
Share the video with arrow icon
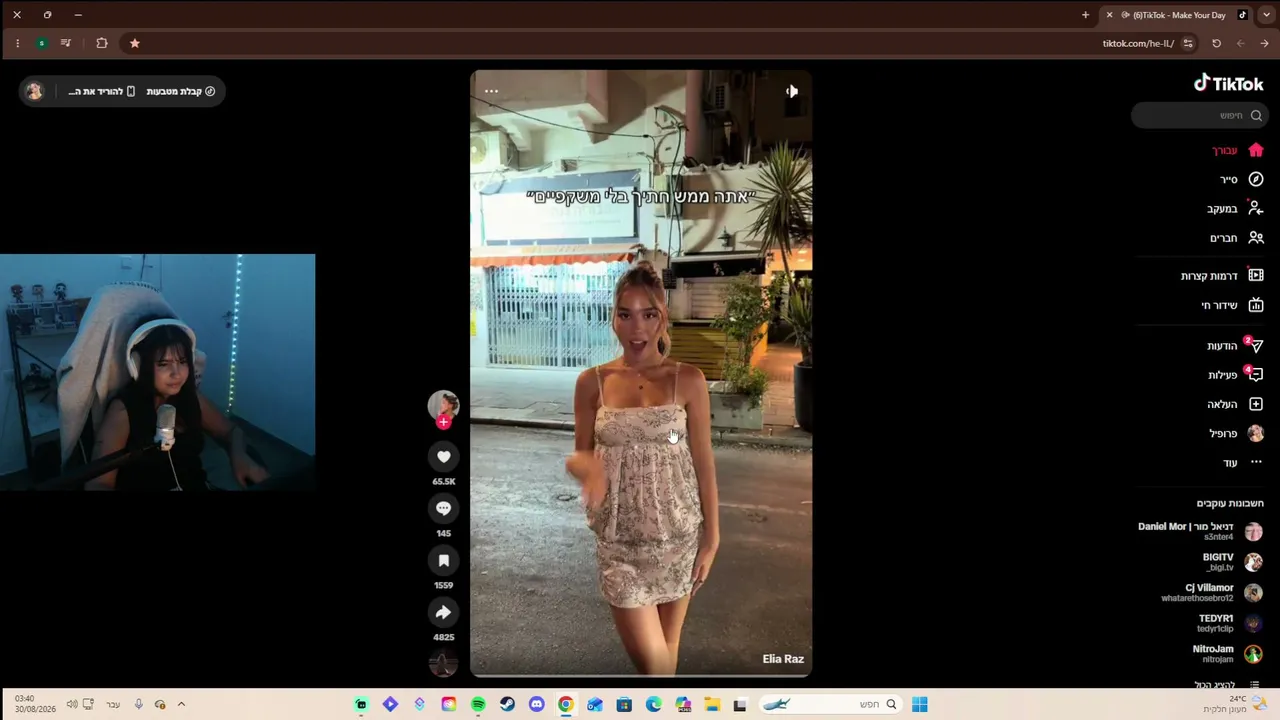pos(444,613)
